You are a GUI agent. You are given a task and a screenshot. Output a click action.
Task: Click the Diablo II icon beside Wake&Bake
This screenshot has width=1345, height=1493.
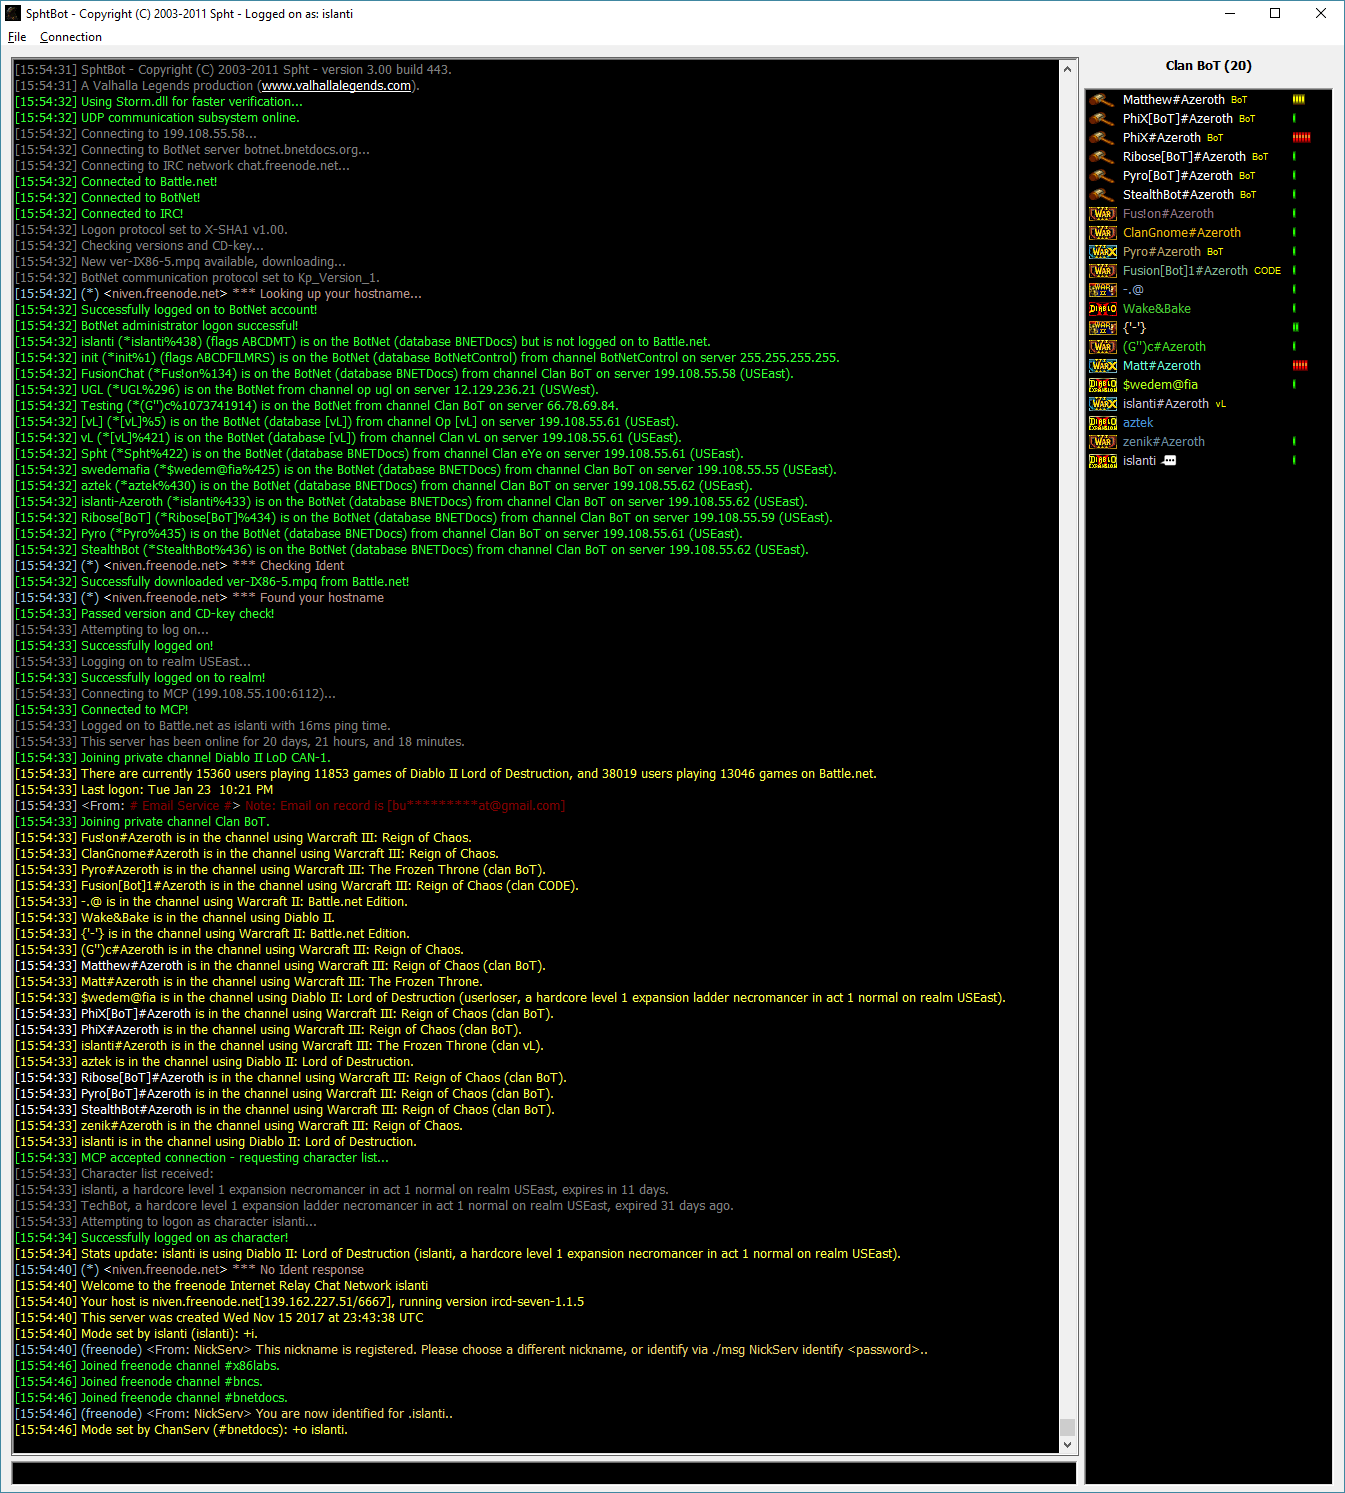coord(1102,309)
